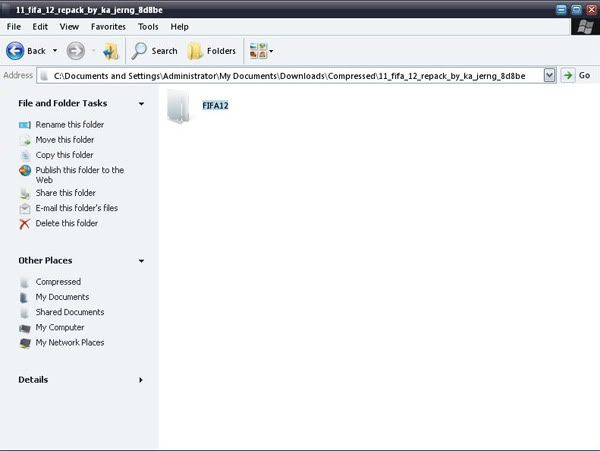Open the Views dropdown arrow

(271, 51)
